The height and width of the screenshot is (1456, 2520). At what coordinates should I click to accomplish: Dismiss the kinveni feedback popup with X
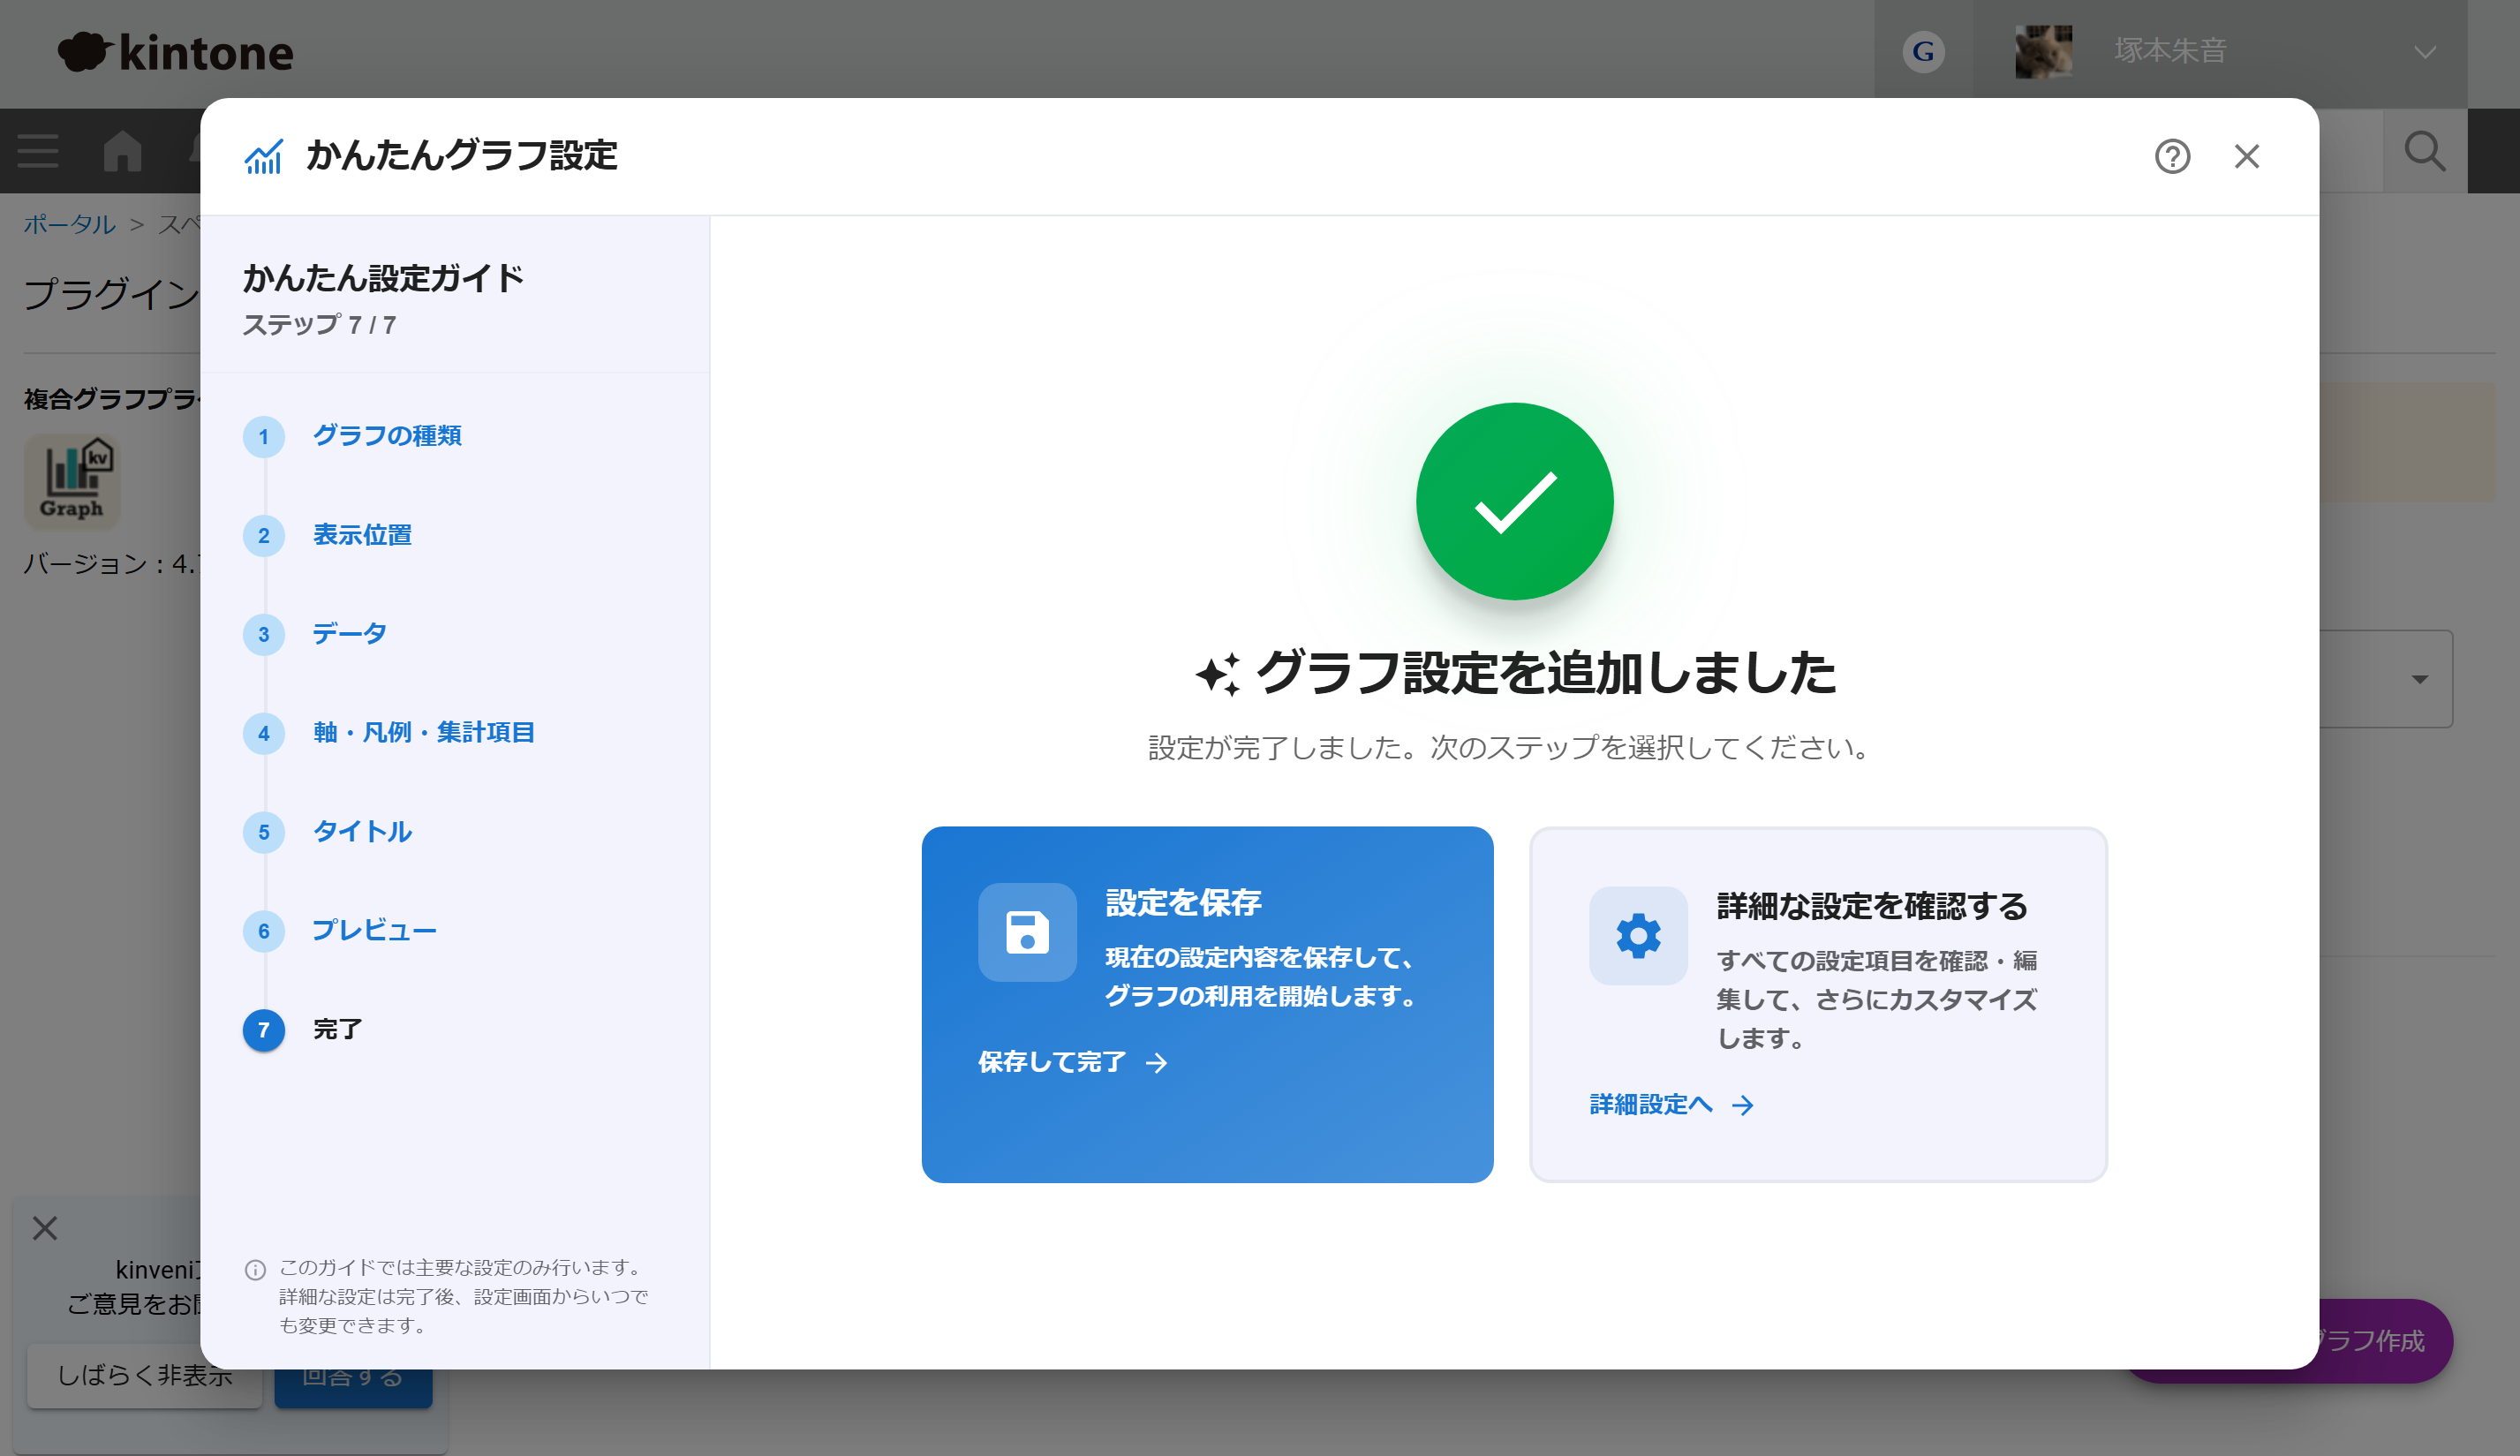click(x=45, y=1227)
